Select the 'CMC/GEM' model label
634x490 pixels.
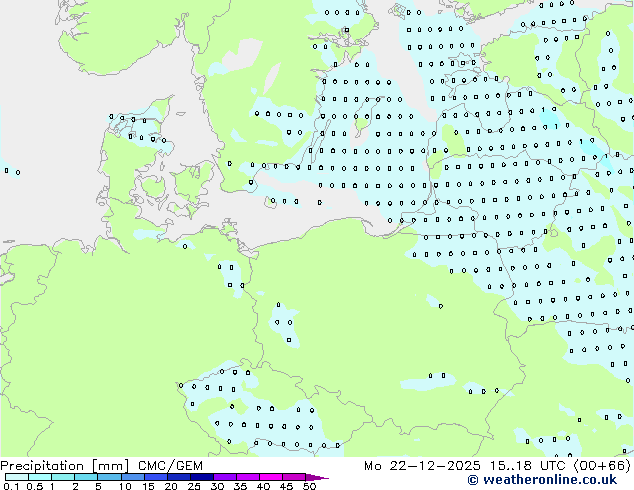coord(170,466)
